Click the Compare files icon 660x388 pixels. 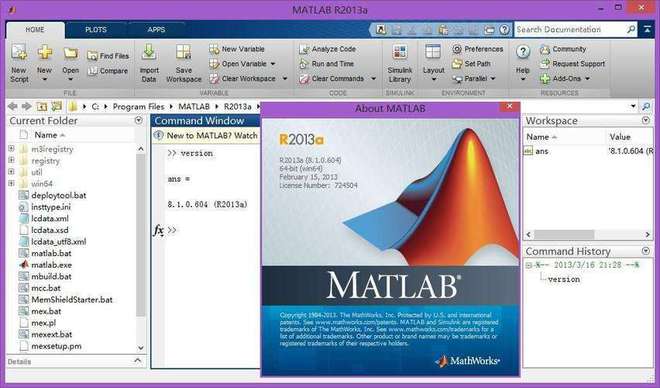click(x=93, y=71)
